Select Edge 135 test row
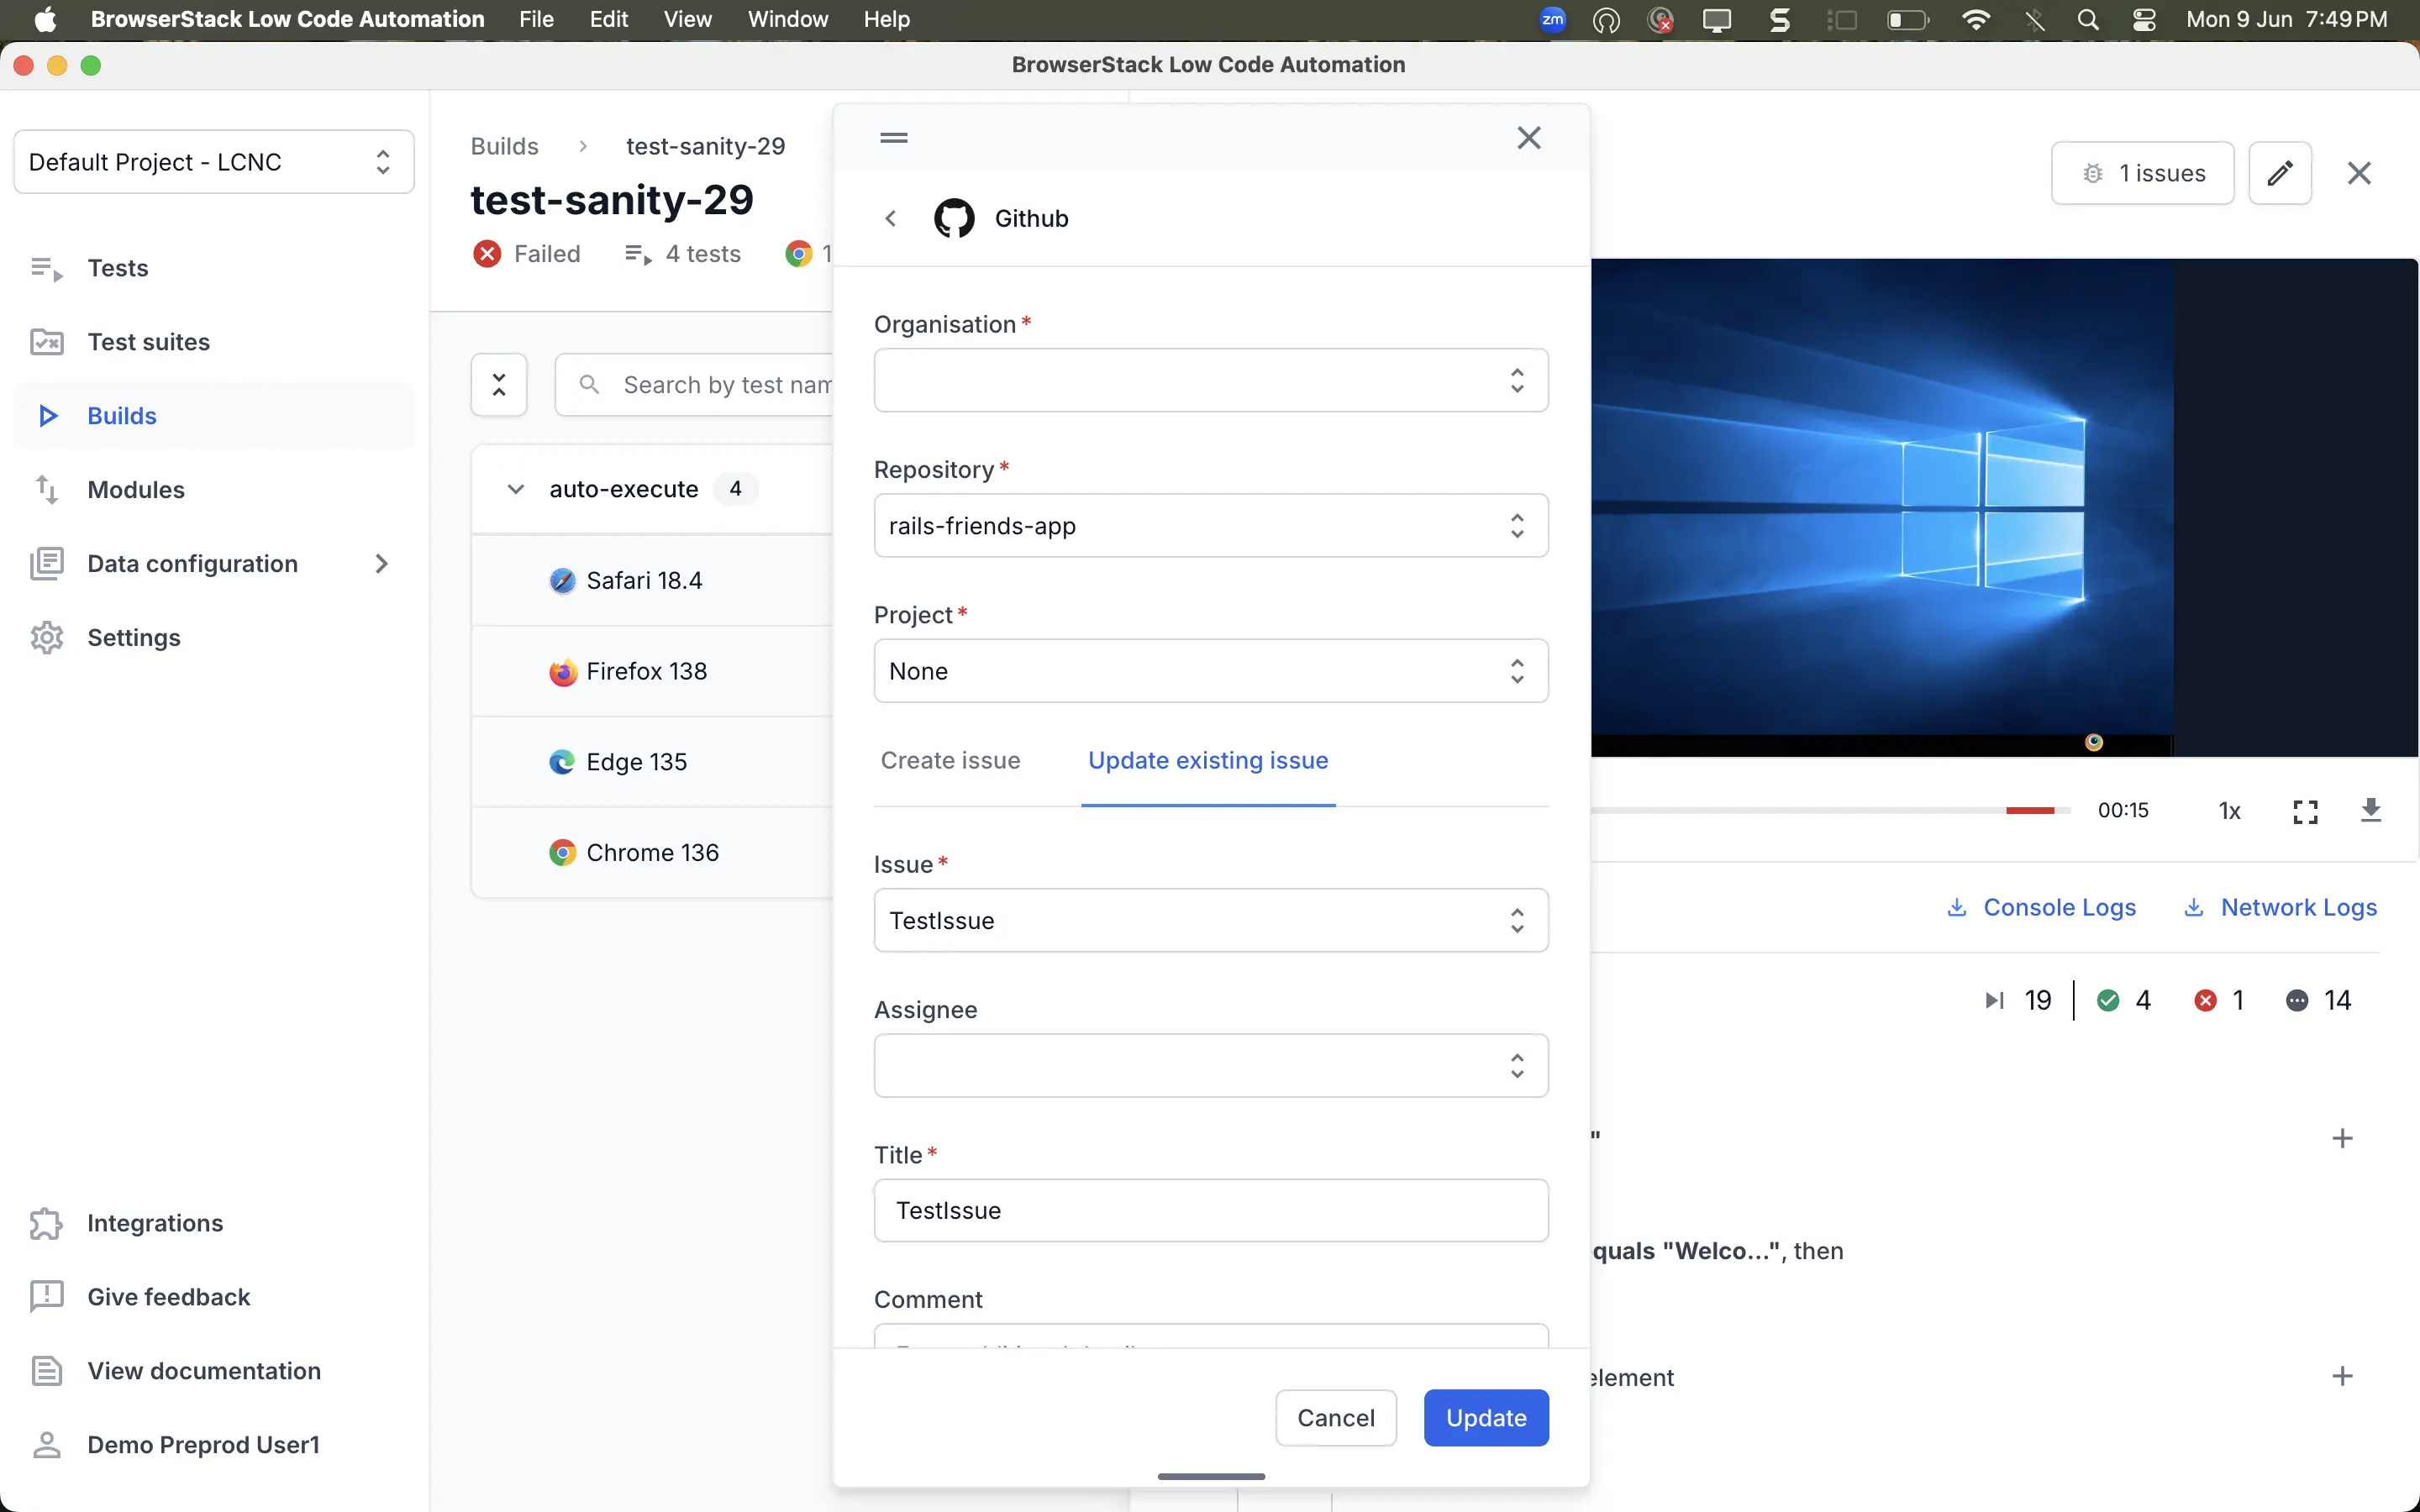The height and width of the screenshot is (1512, 2420). (652, 762)
